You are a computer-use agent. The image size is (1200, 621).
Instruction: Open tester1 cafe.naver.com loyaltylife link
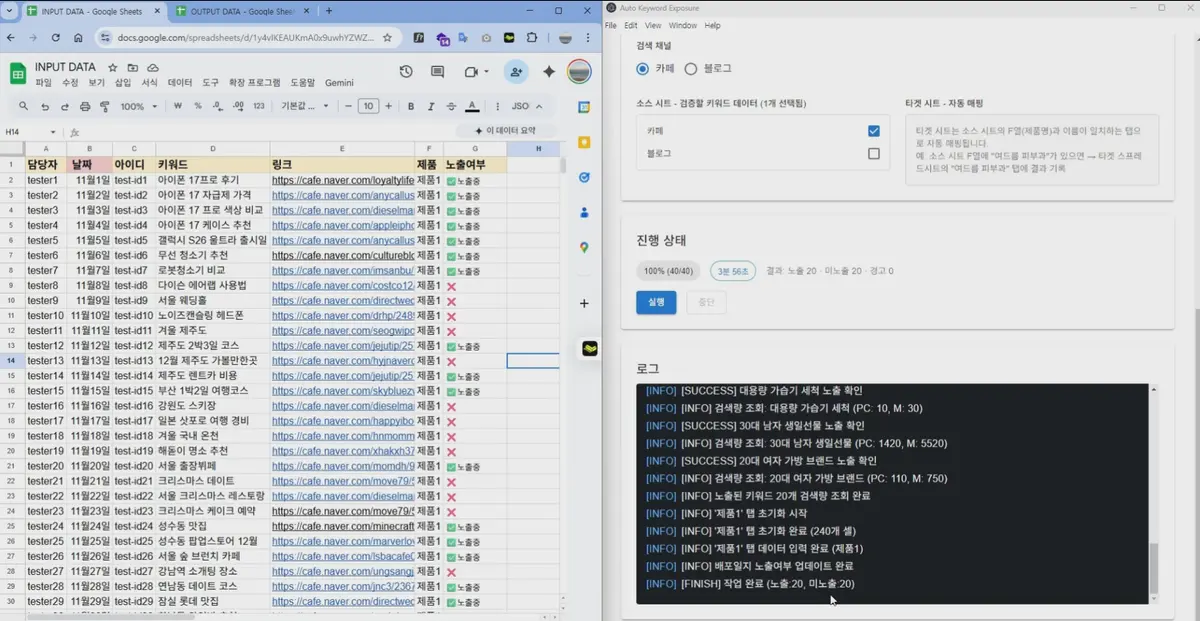[x=343, y=181]
